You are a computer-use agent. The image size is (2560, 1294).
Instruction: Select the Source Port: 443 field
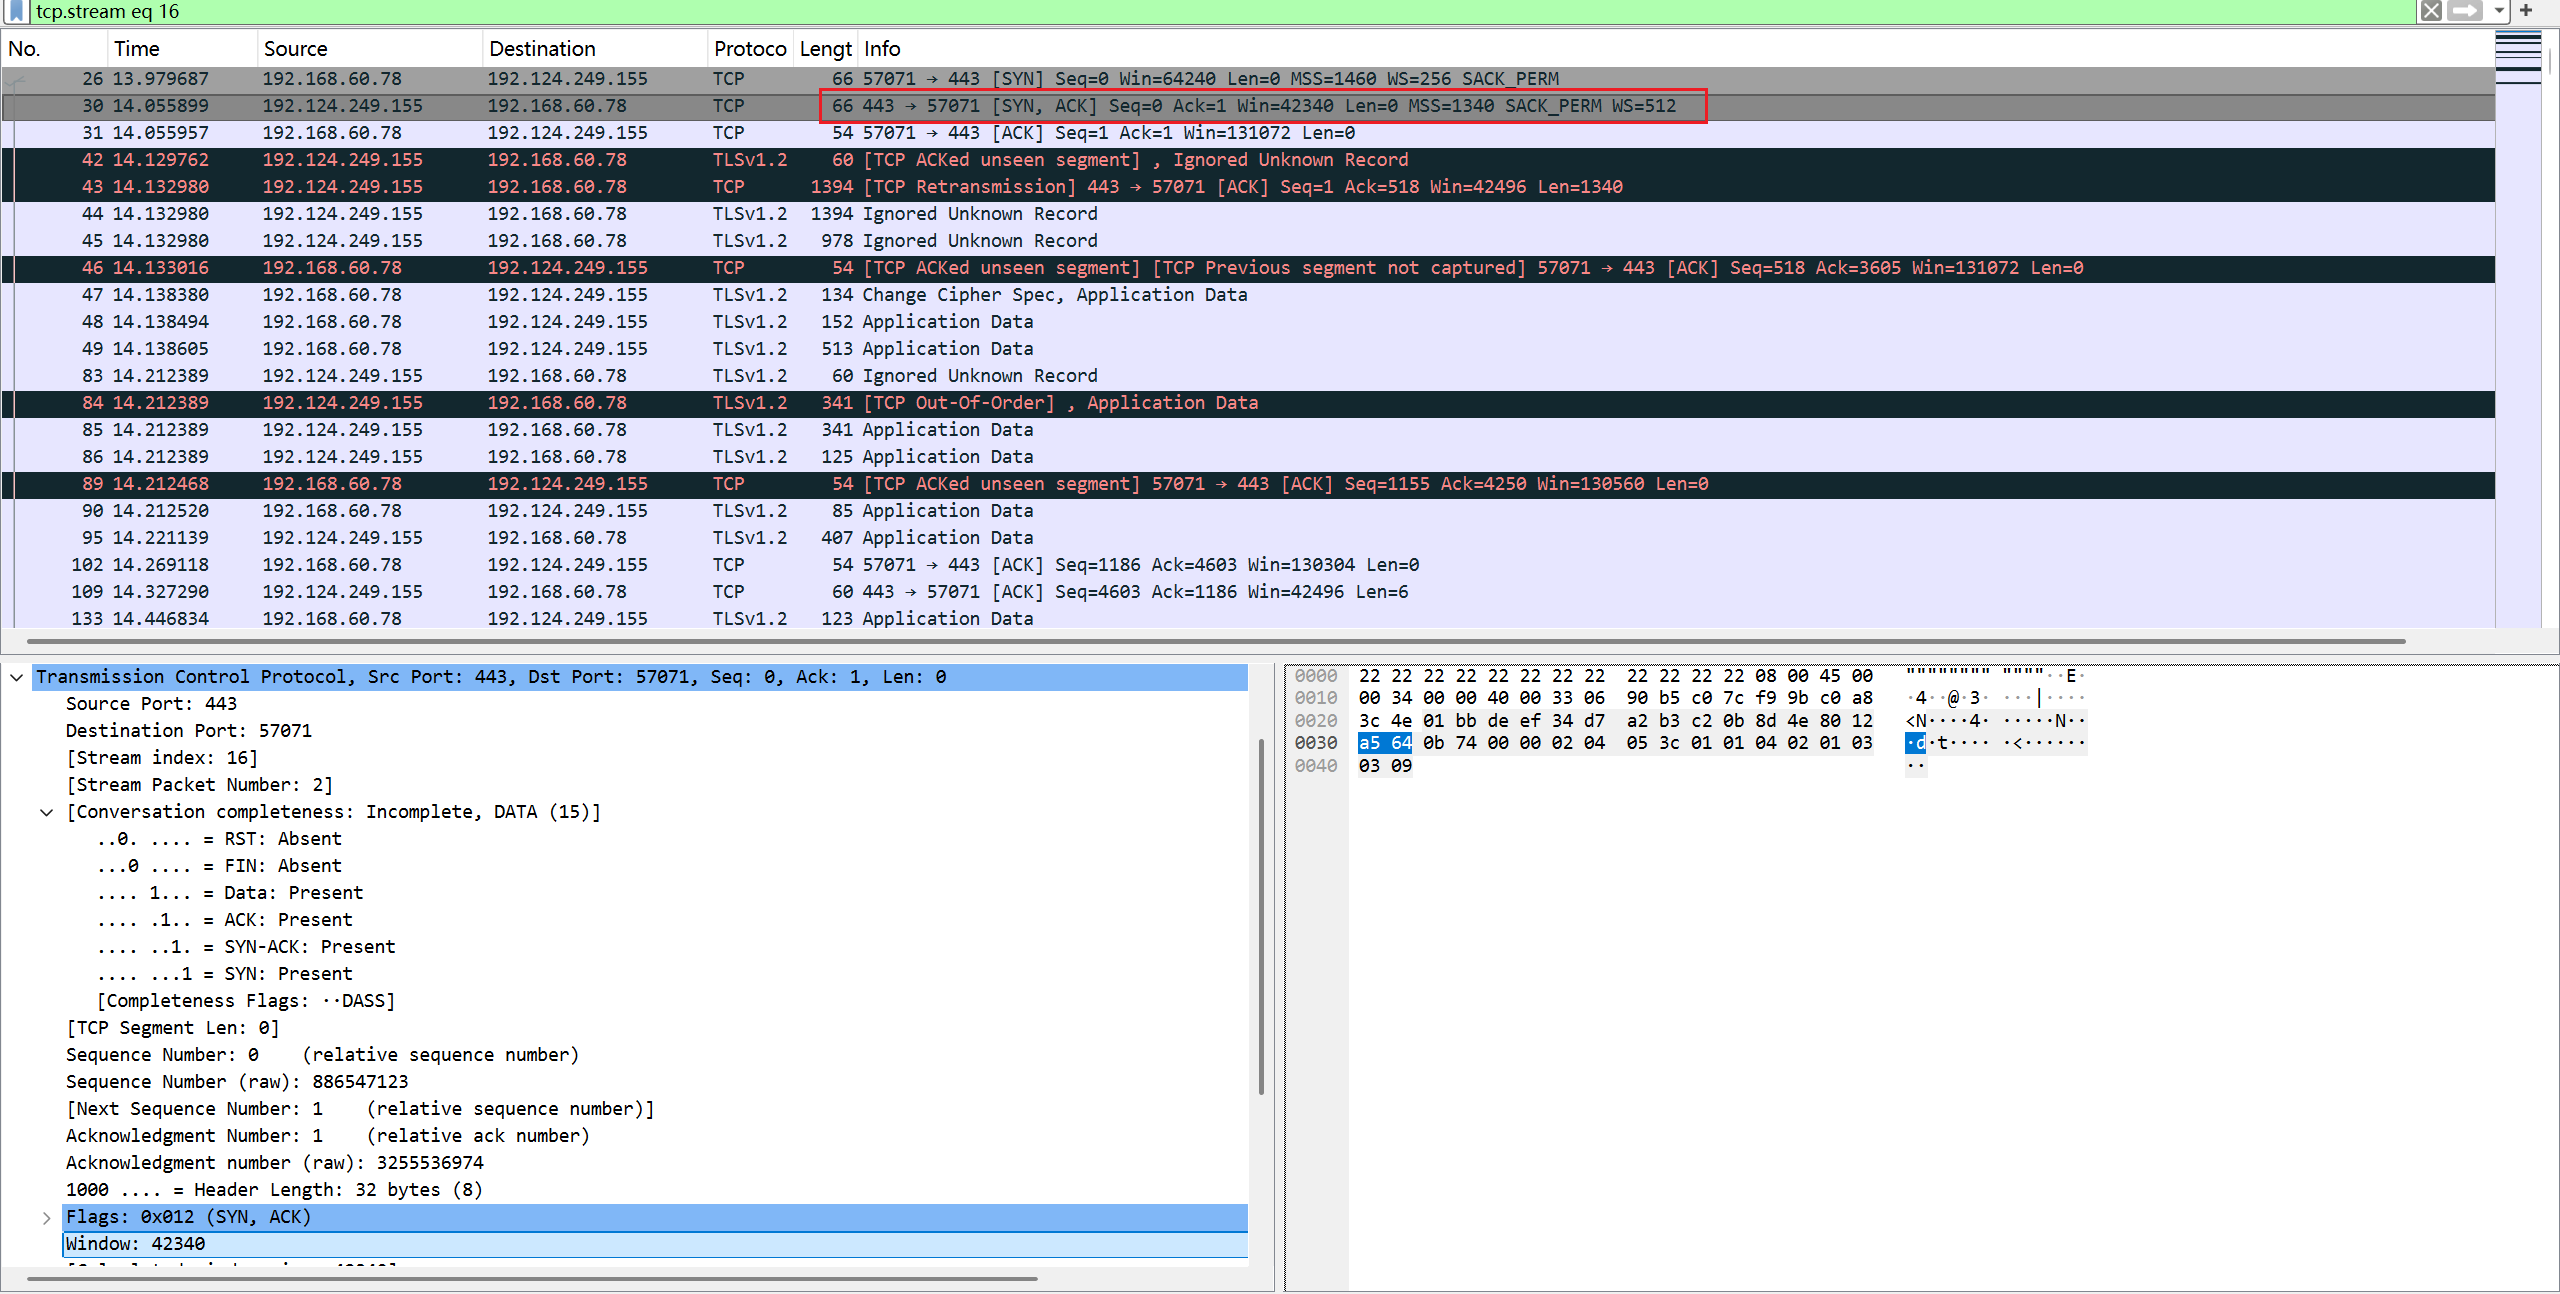[151, 704]
